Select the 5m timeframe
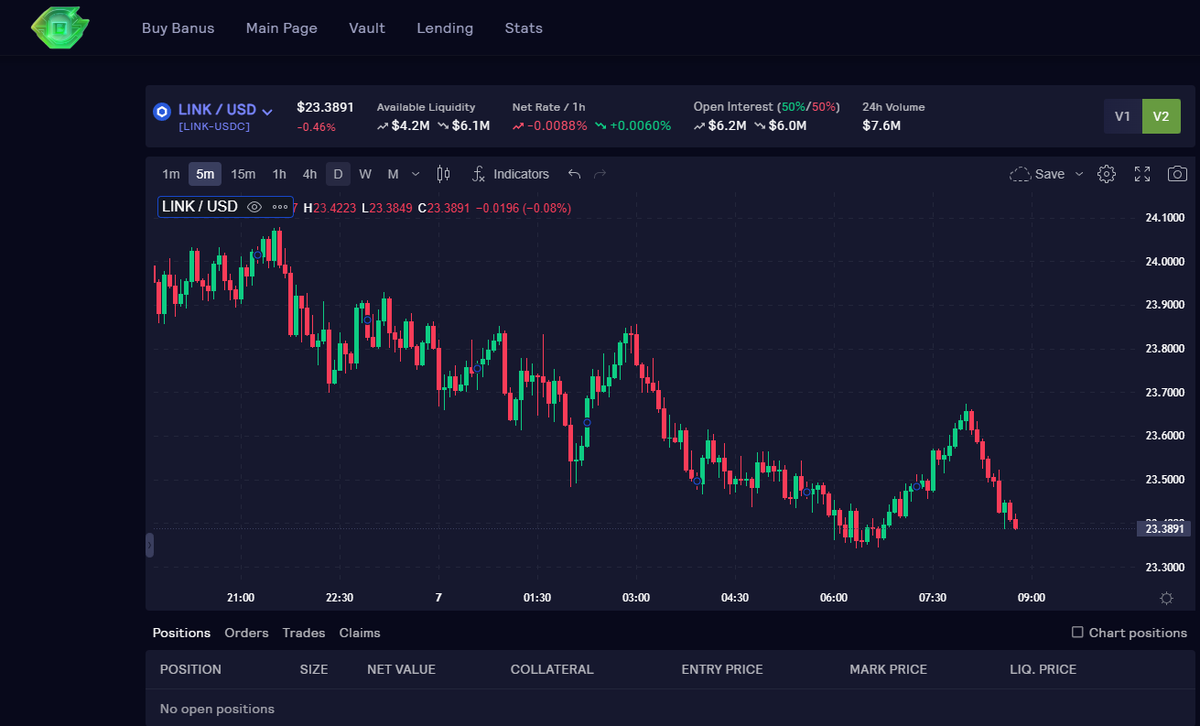The image size is (1200, 726). click(205, 174)
